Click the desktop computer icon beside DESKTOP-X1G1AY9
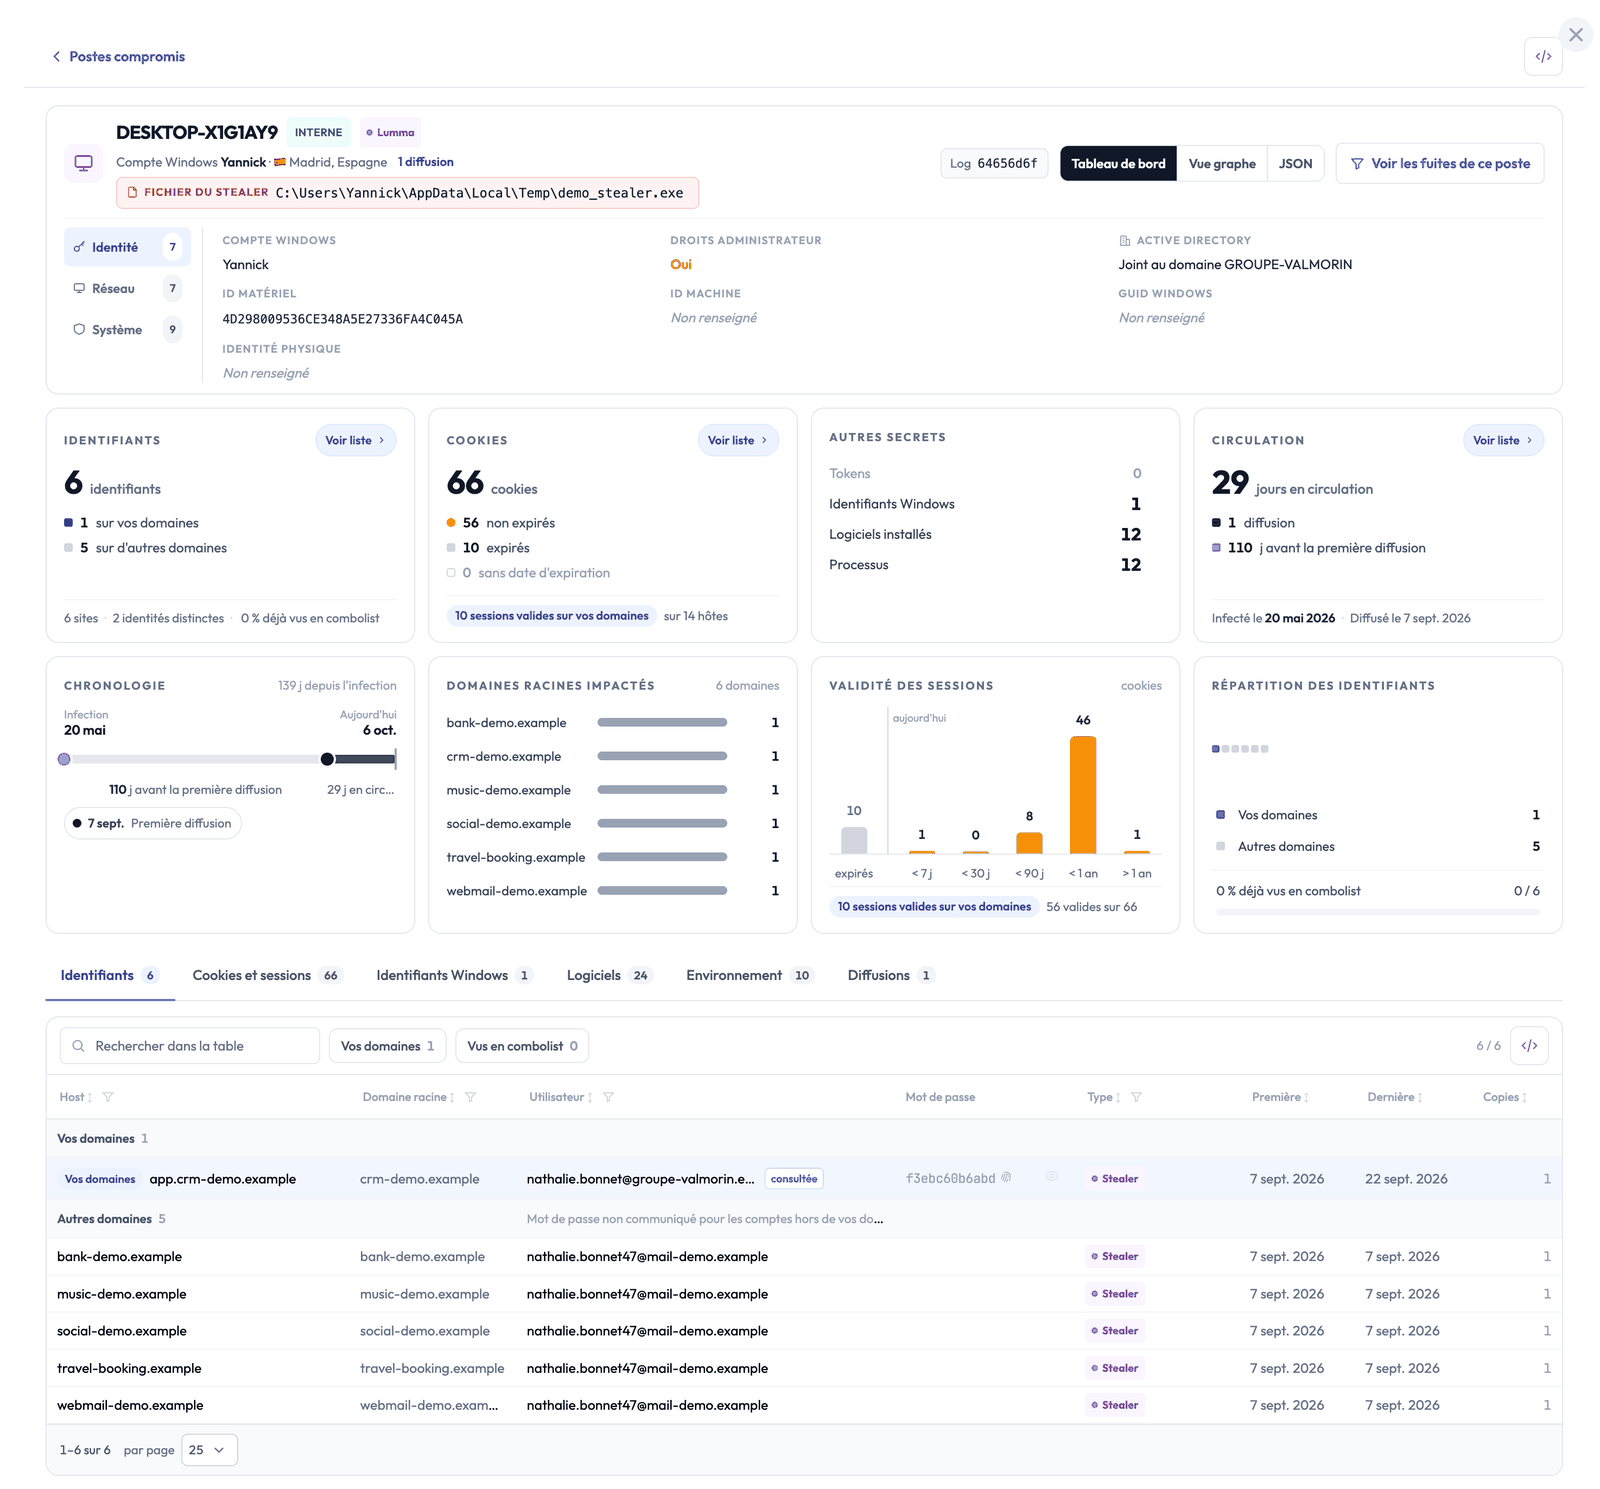The height and width of the screenshot is (1489, 1600). [84, 163]
